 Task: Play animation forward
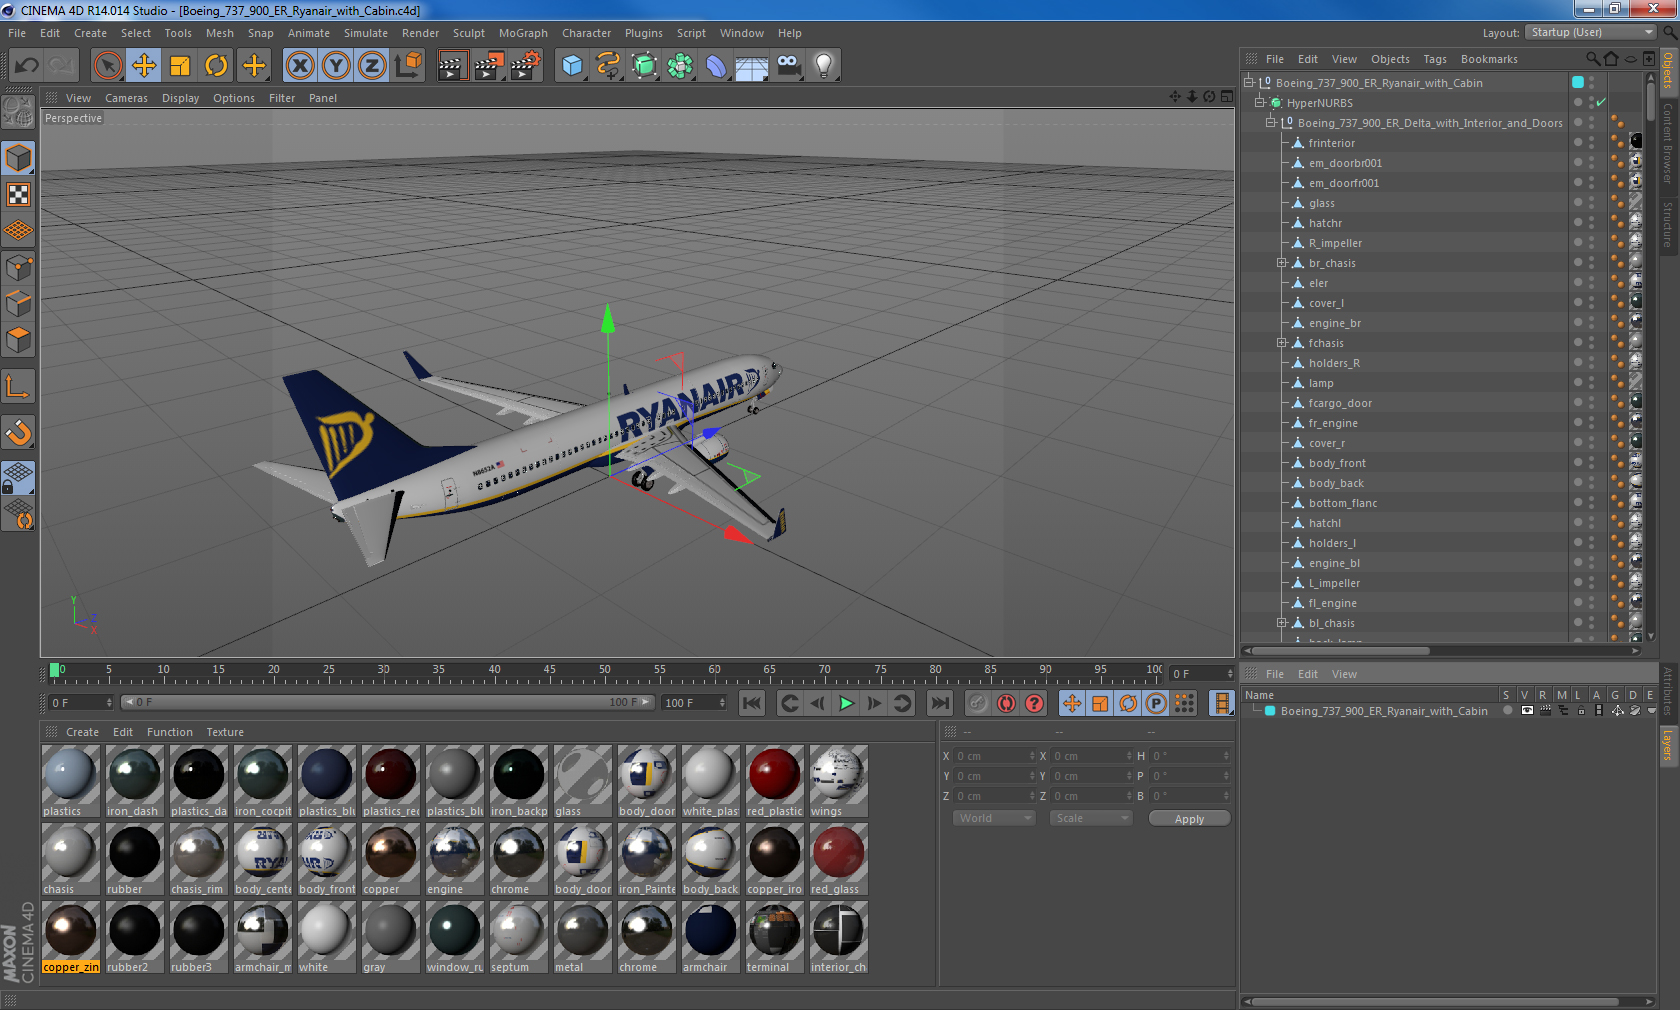pos(846,703)
